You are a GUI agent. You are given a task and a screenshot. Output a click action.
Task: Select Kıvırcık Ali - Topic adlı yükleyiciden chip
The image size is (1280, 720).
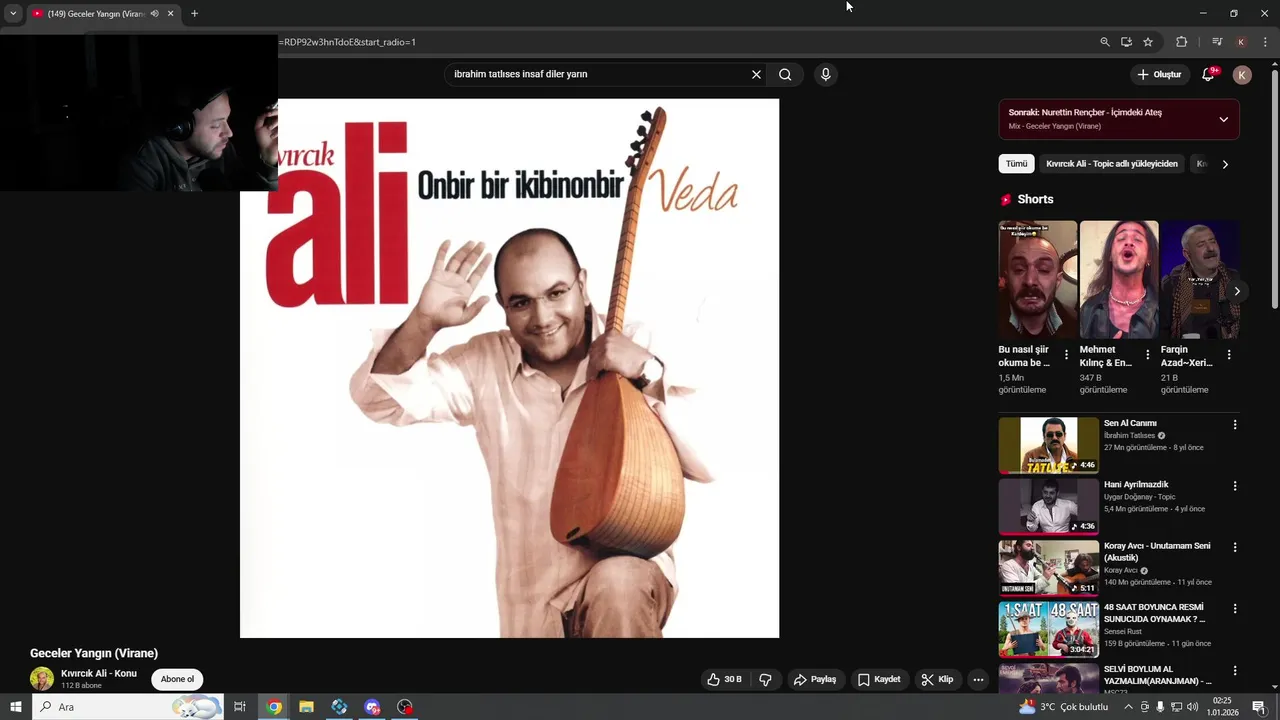tap(1112, 164)
